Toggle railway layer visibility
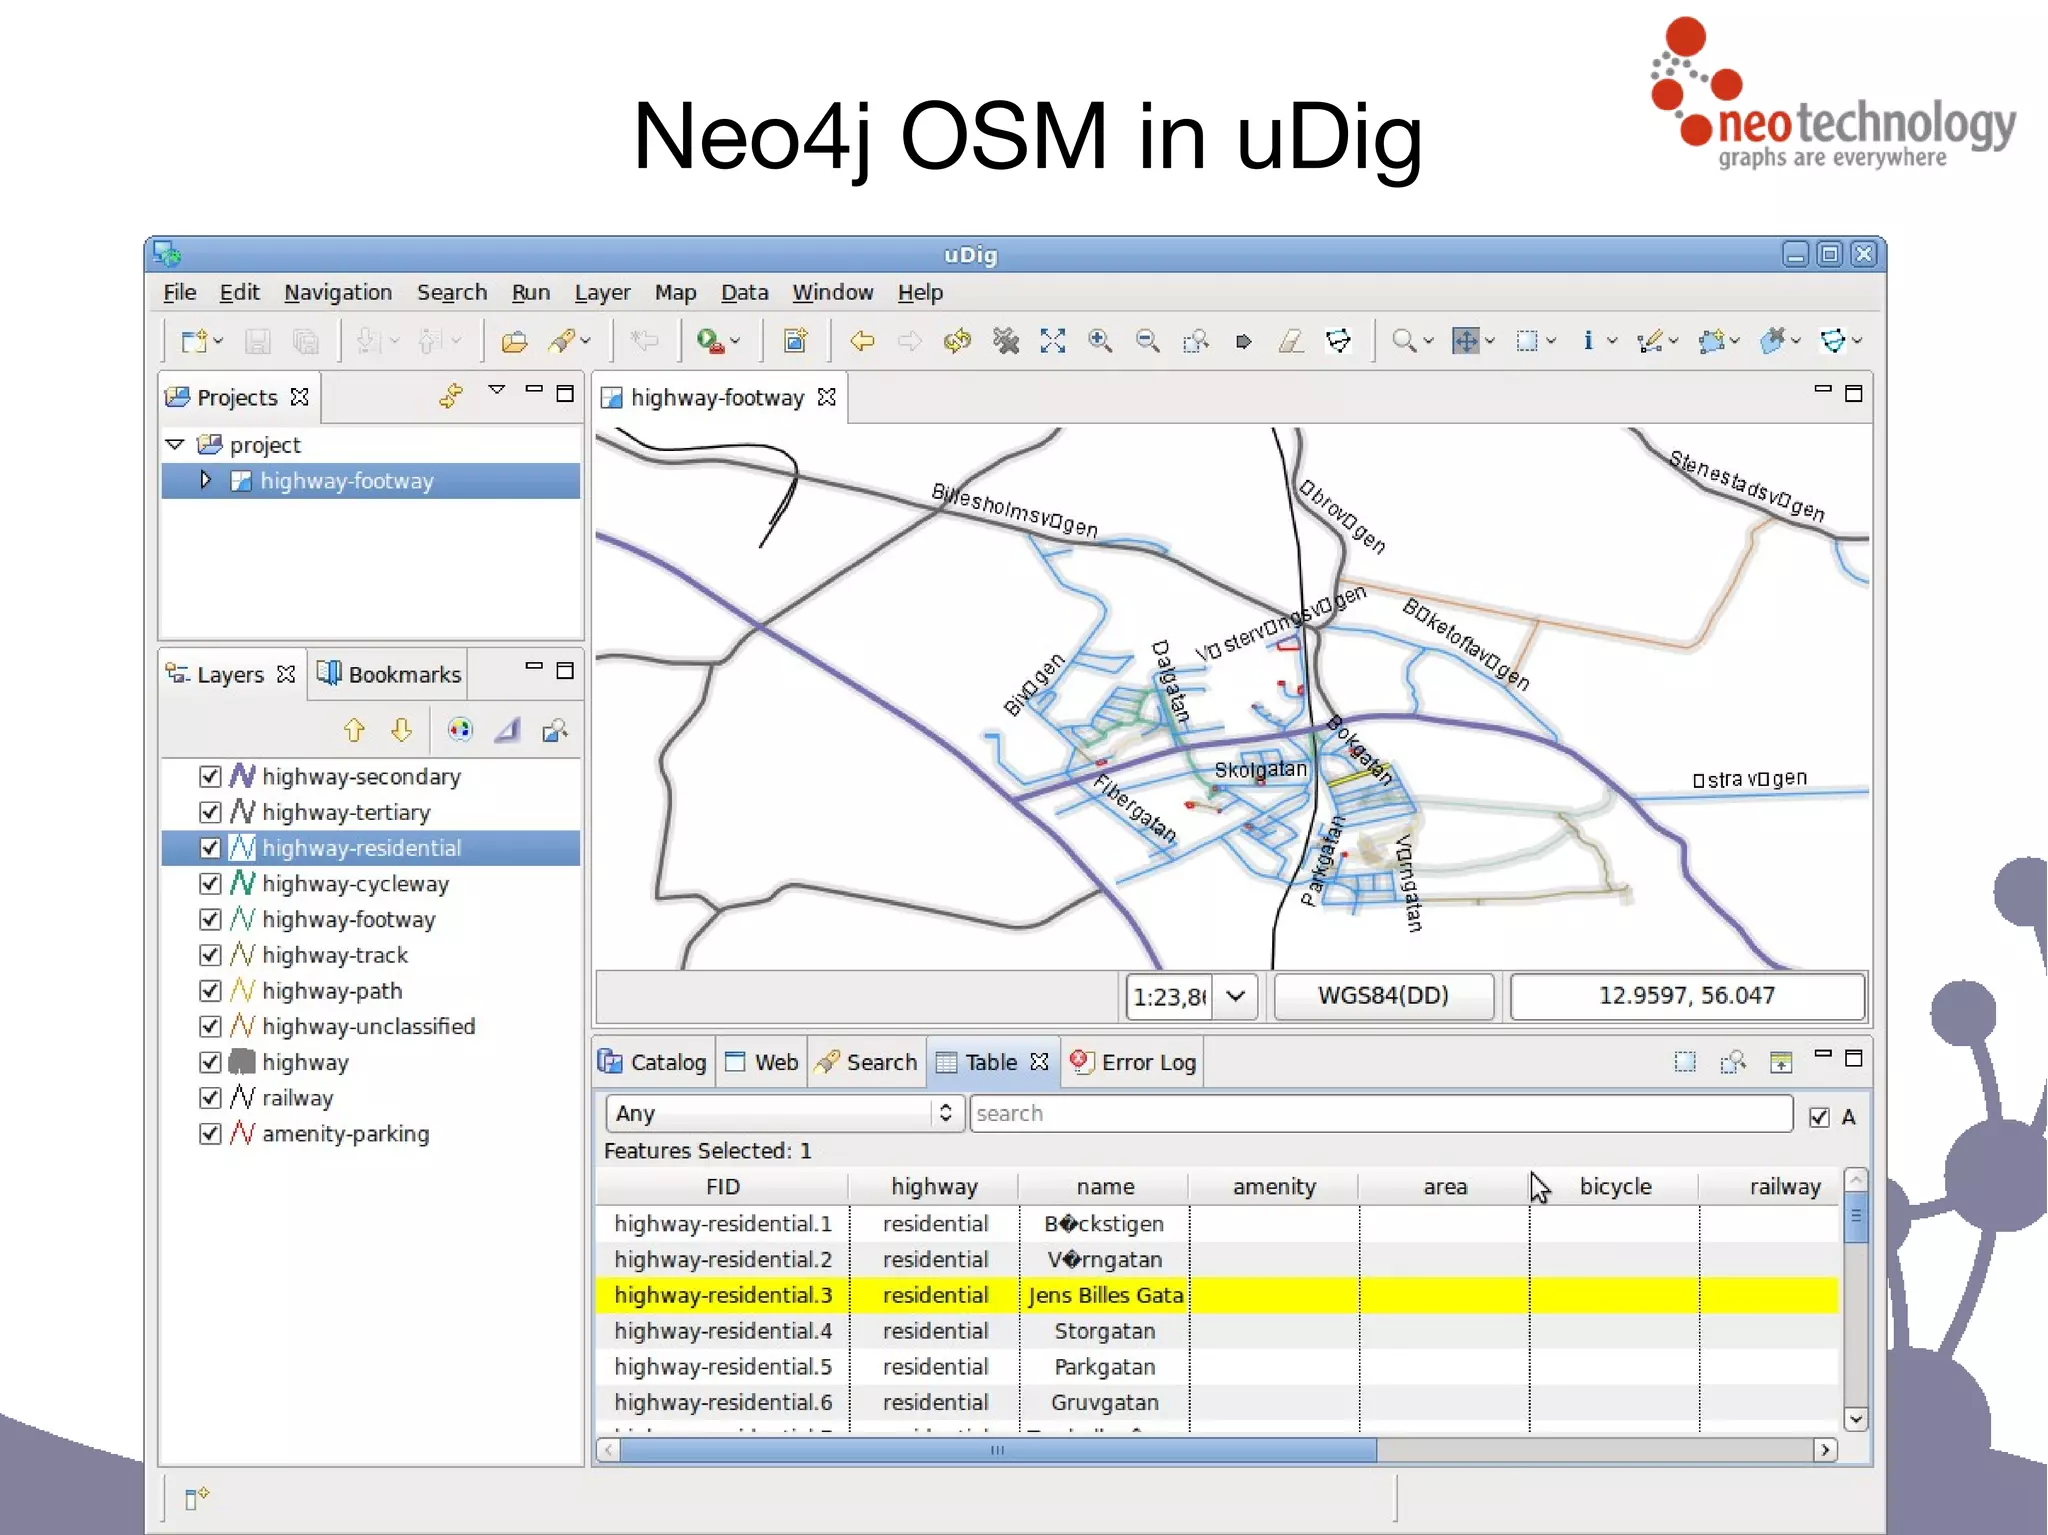 (x=210, y=1098)
